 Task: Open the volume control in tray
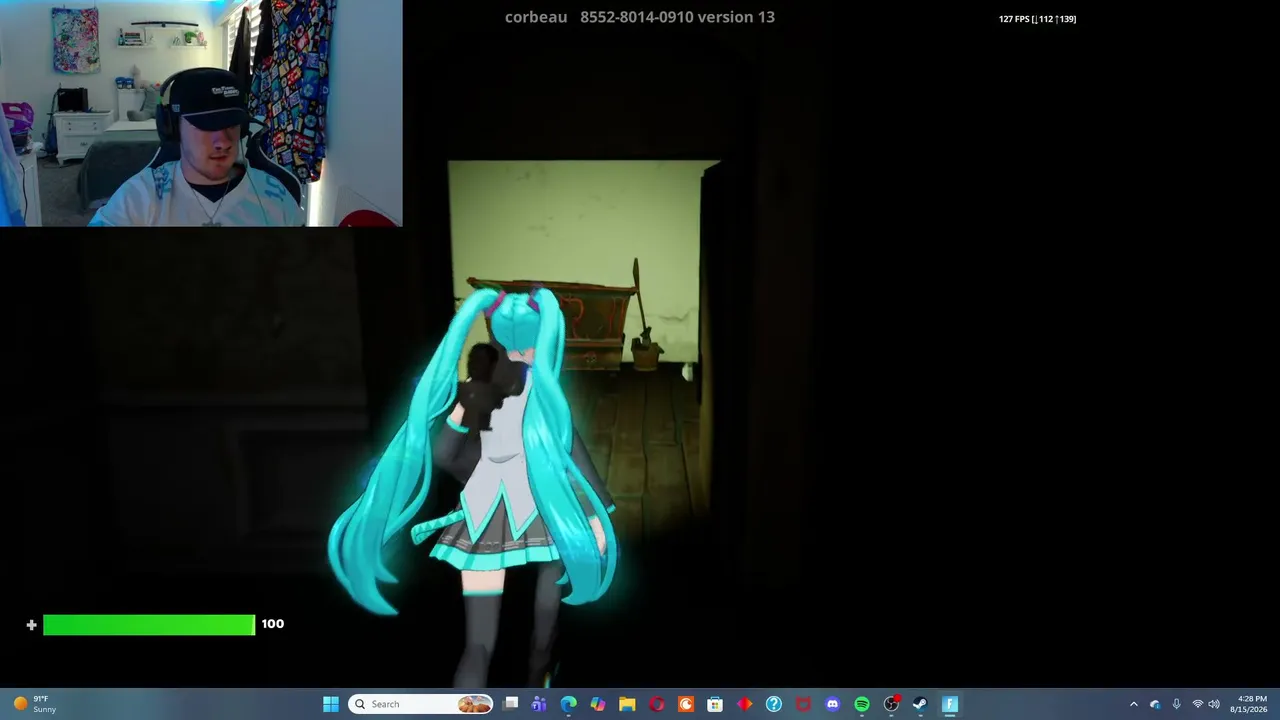coord(1214,704)
